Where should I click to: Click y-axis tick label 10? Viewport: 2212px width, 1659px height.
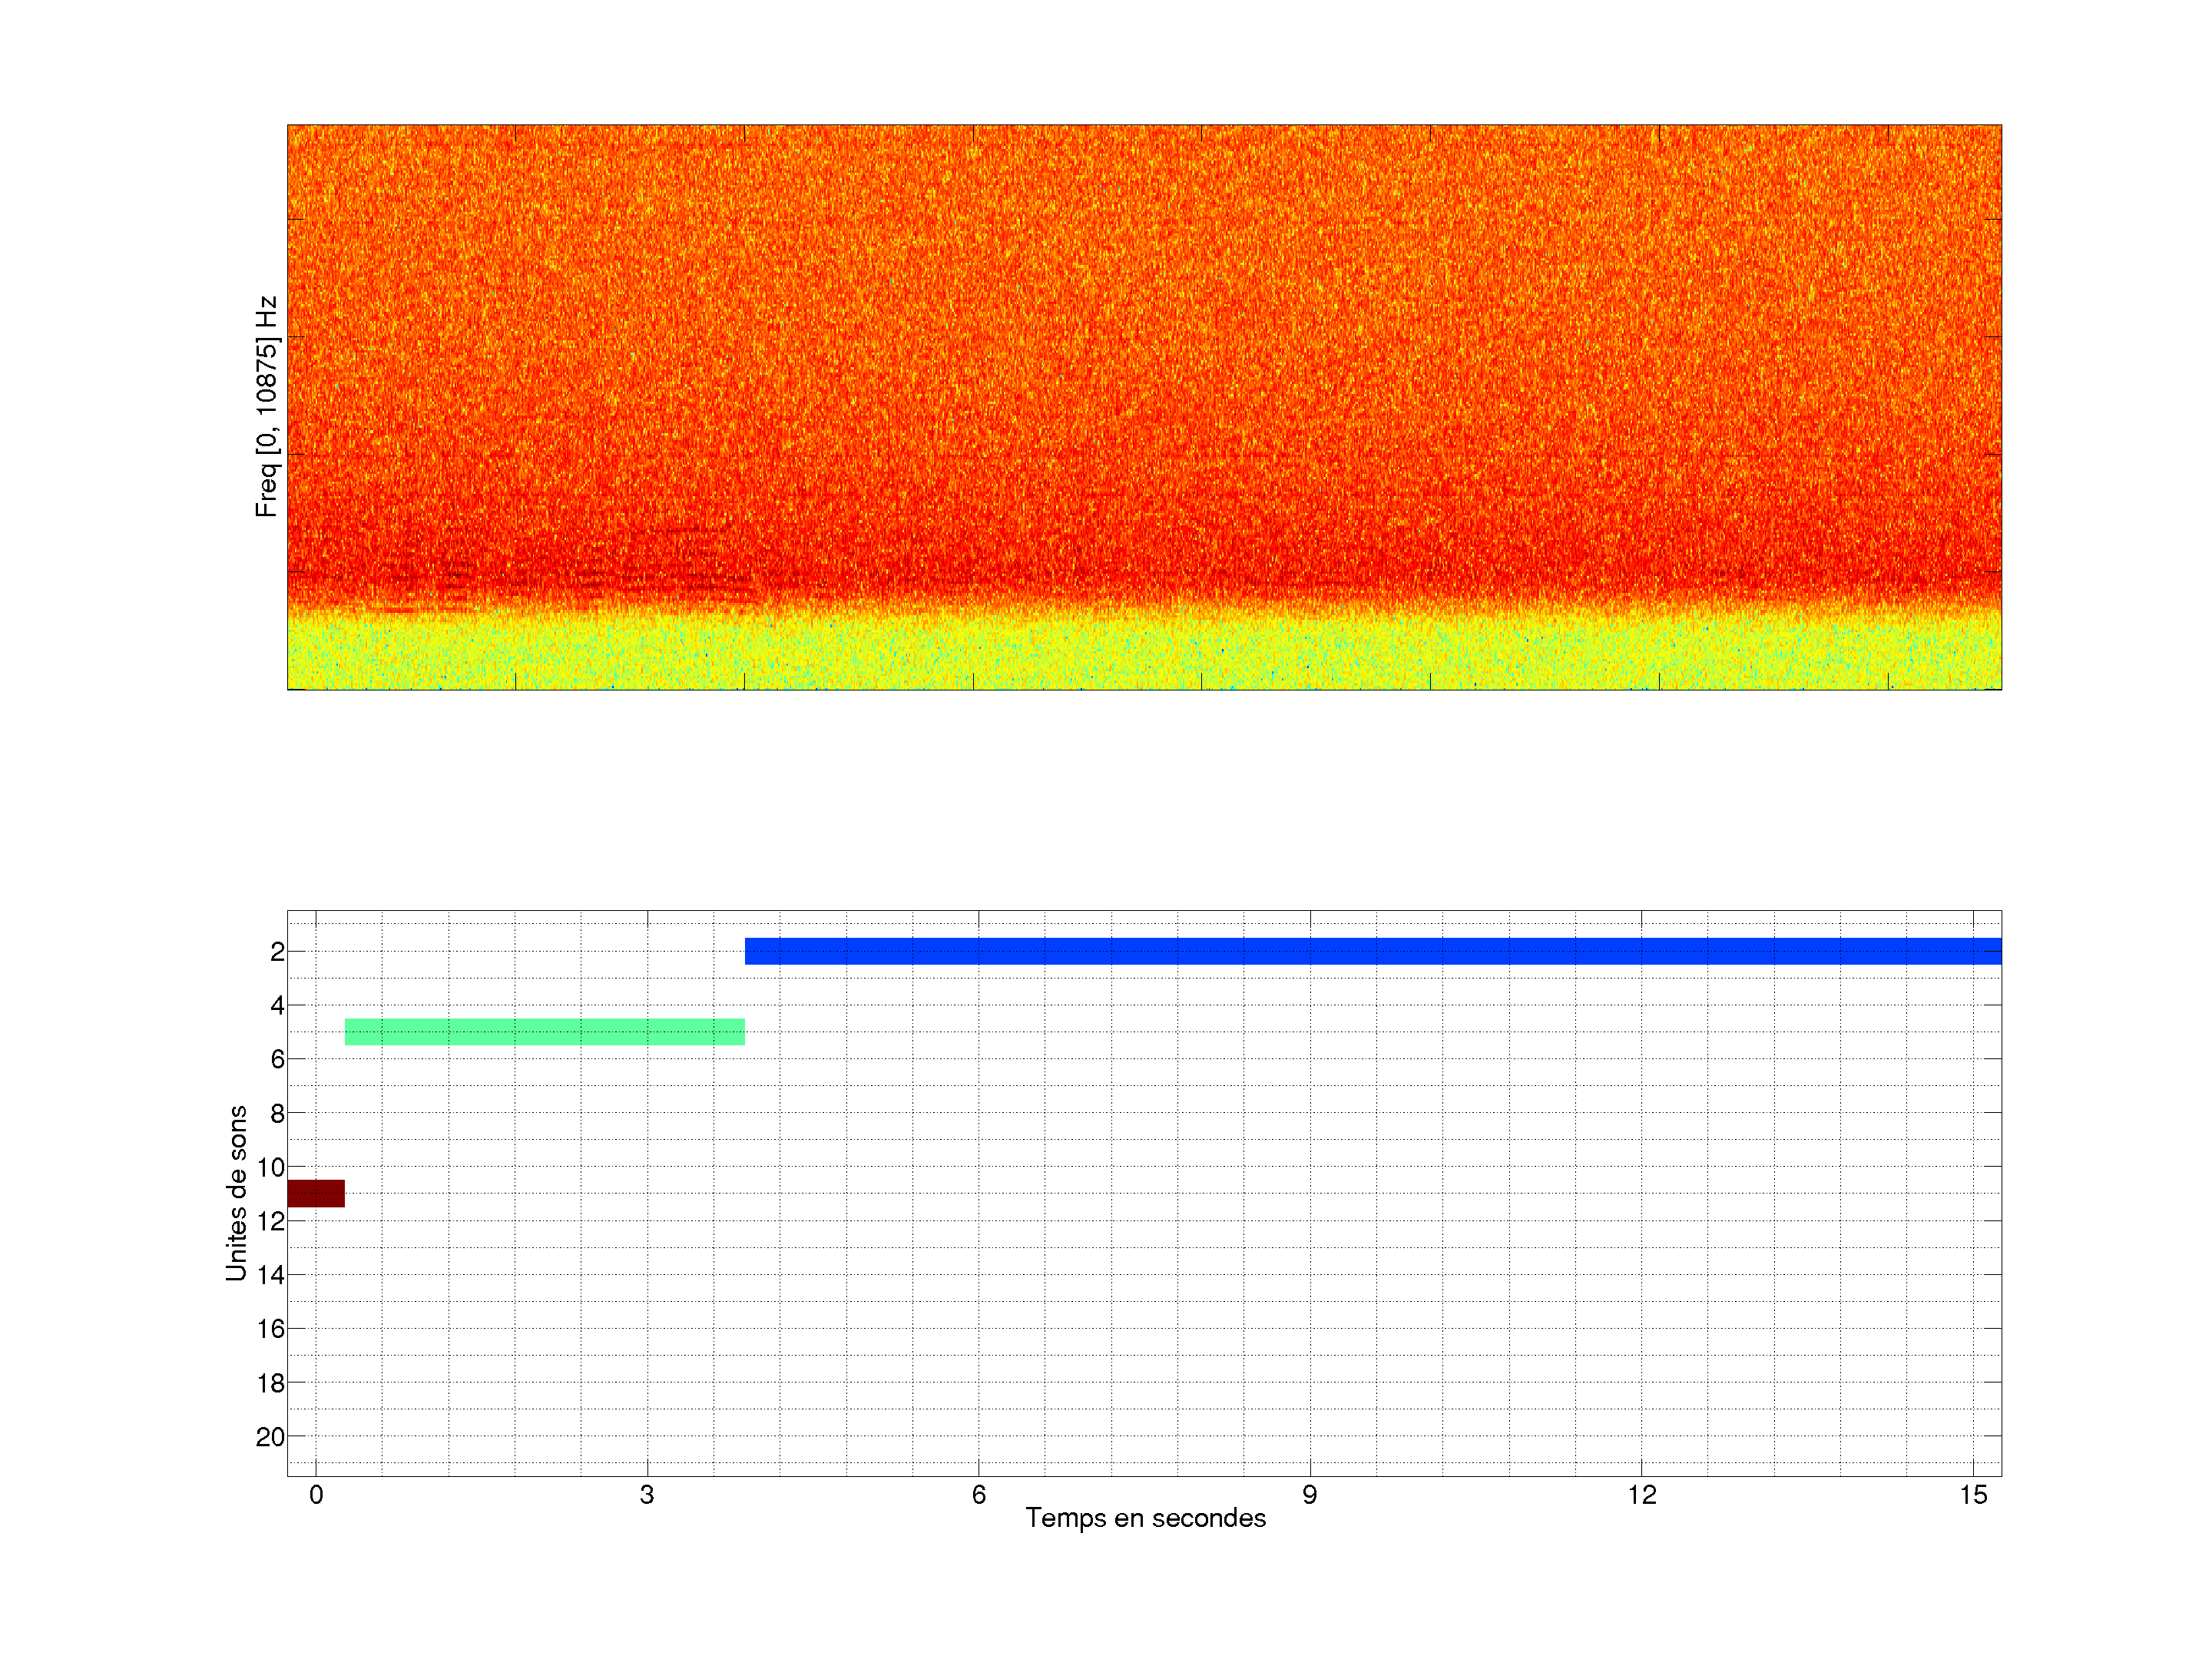[x=270, y=1167]
